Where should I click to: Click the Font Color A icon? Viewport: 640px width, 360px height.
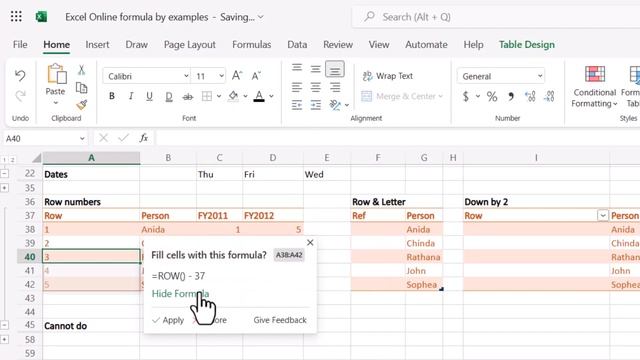(259, 96)
